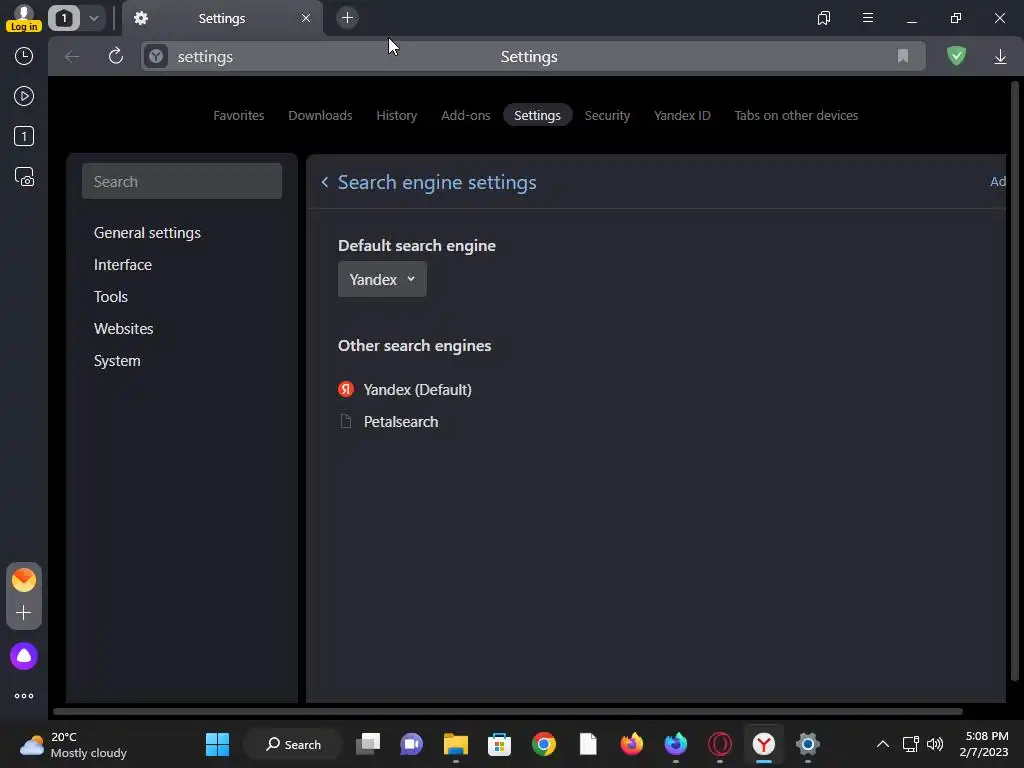Click the Log in profile icon
Viewport: 1024px width, 768px height.
click(x=24, y=18)
